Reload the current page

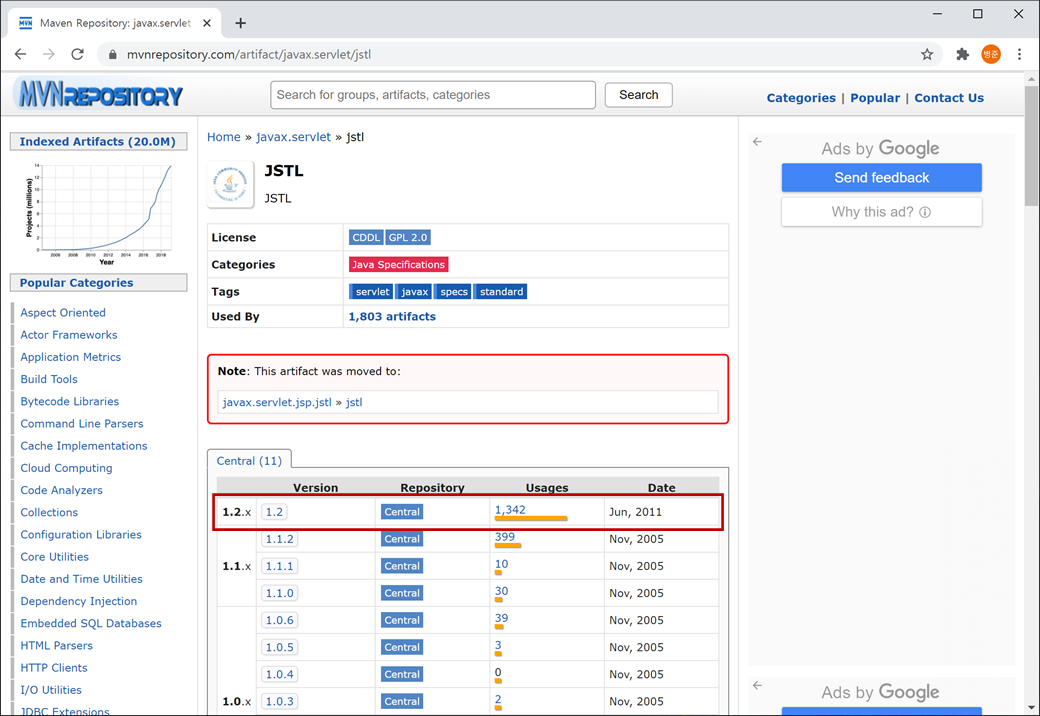coord(78,54)
